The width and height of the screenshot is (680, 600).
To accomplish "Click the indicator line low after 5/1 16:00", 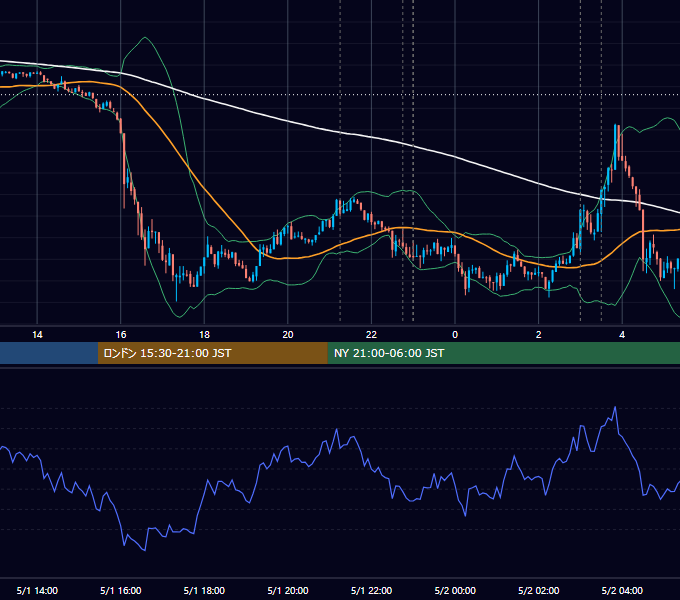I will point(144,550).
